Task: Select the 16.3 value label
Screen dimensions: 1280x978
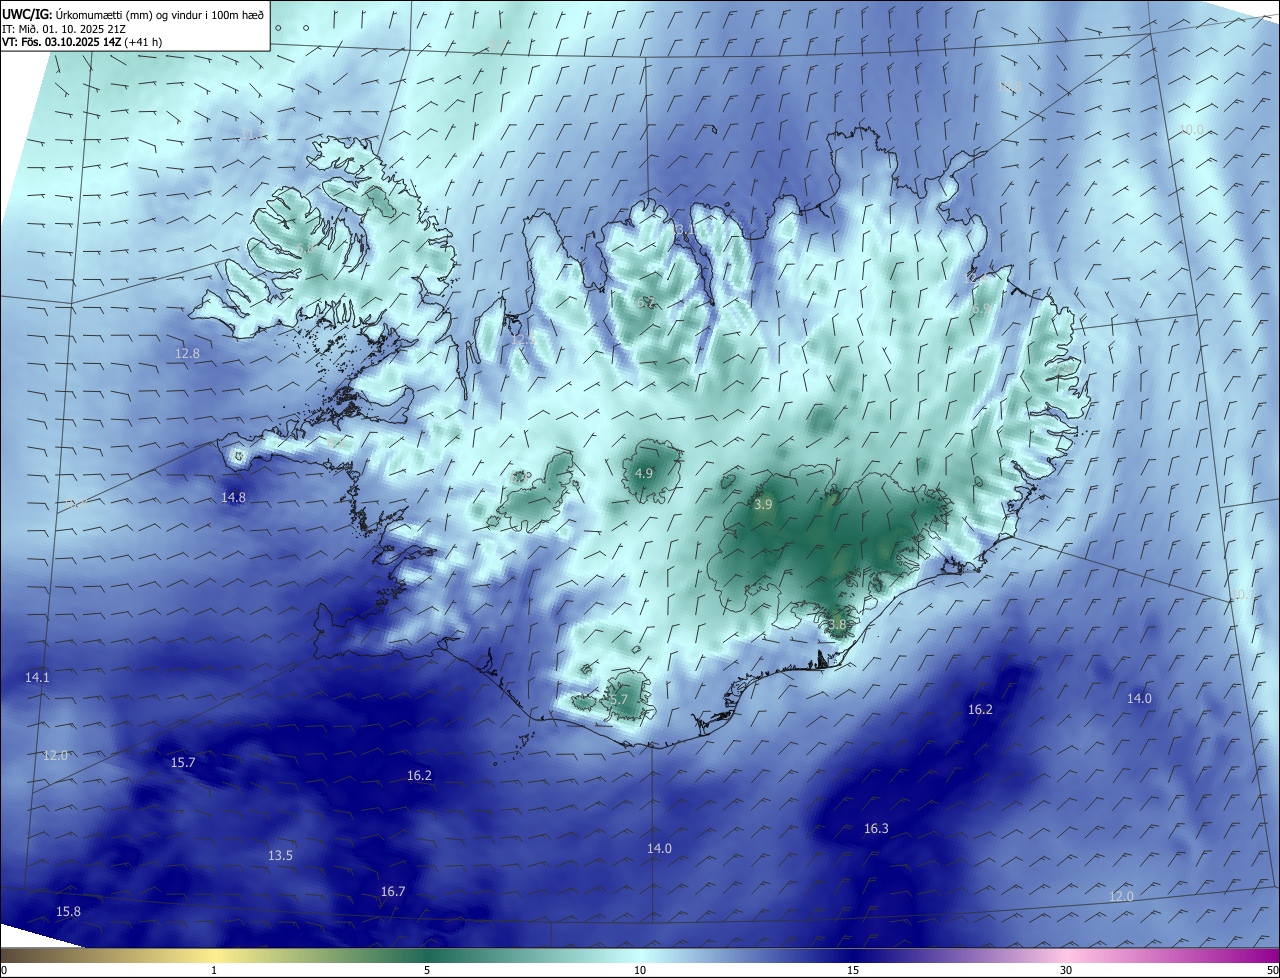Action: click(876, 829)
